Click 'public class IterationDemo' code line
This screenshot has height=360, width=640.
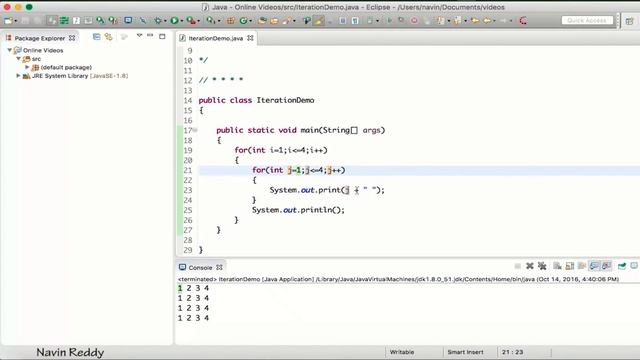pyautogui.click(x=256, y=100)
